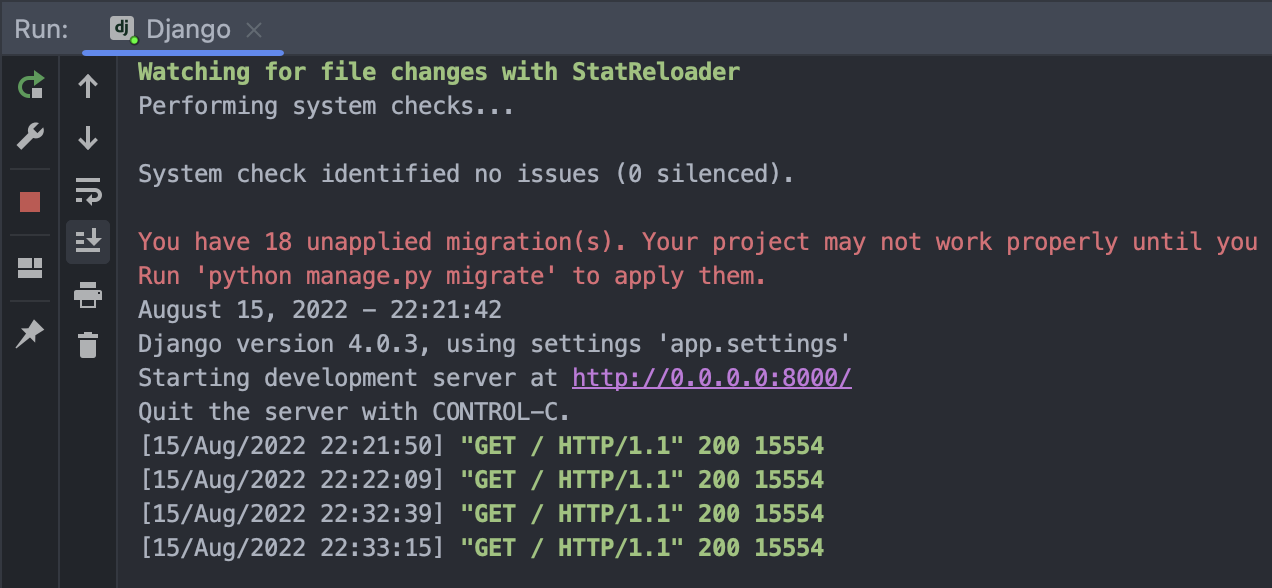Clear all console output with trash icon
1272x588 pixels.
(88, 344)
